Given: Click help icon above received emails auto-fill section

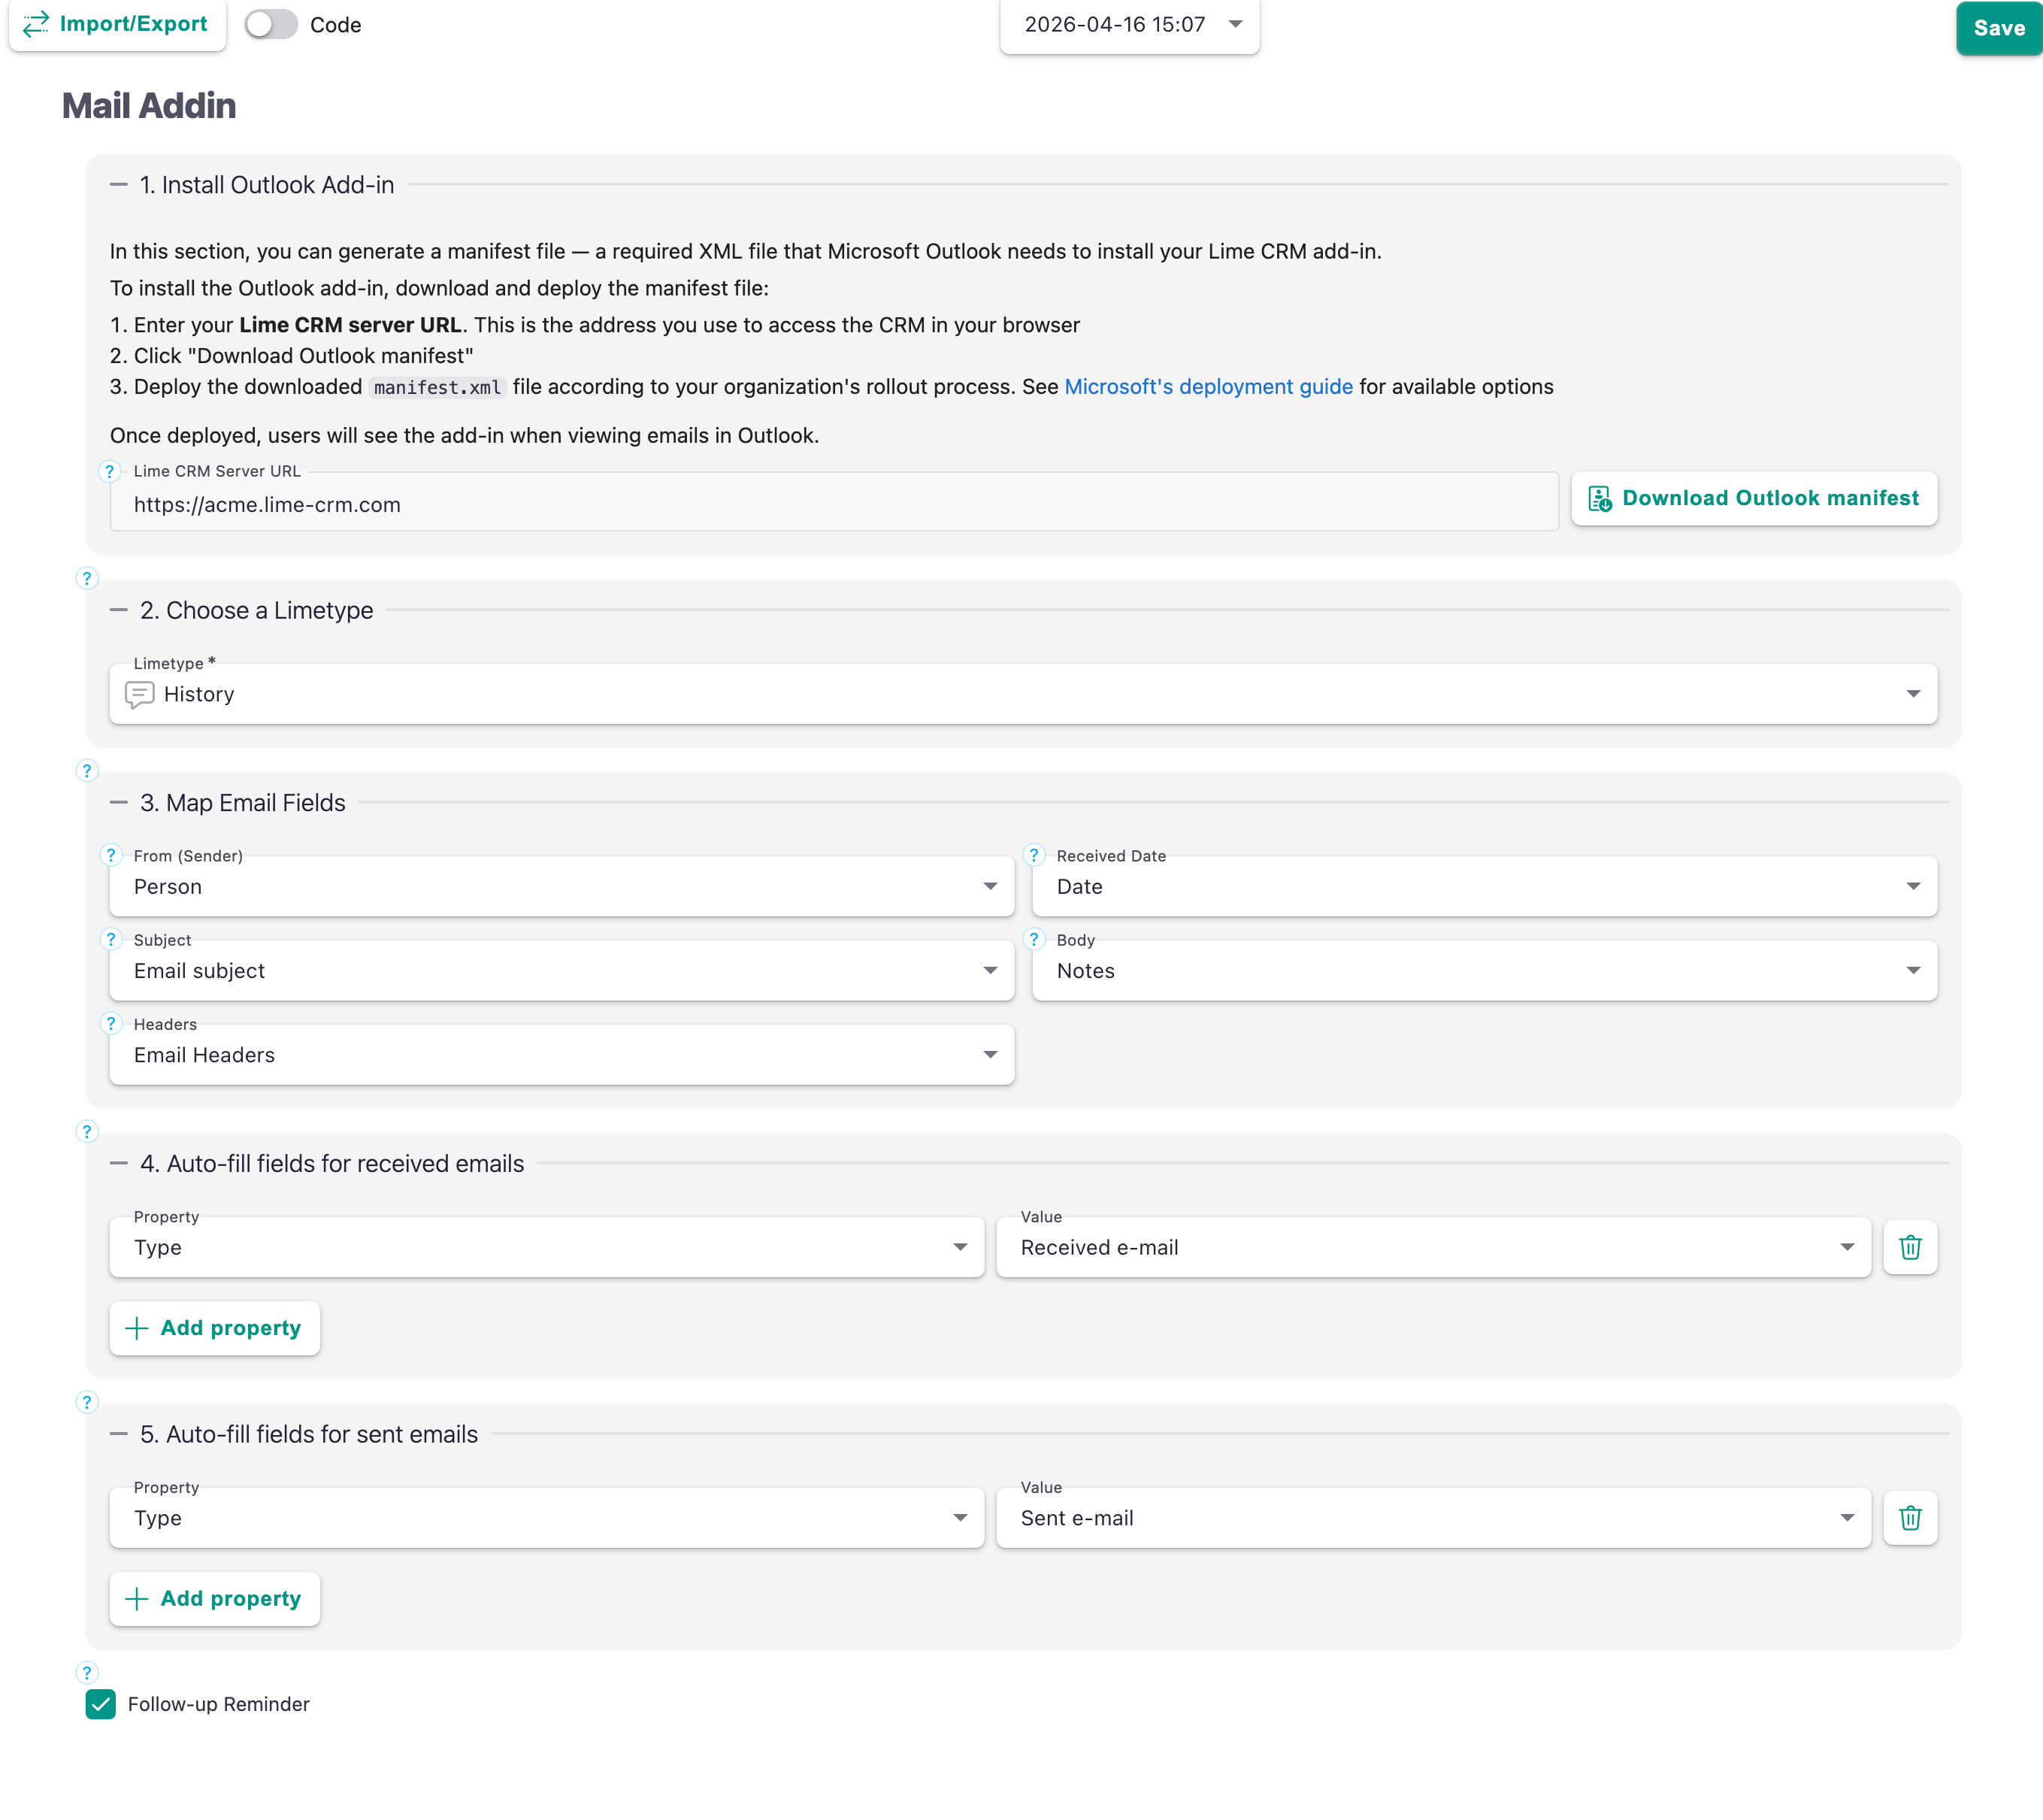Looking at the screenshot, I should coord(87,1132).
